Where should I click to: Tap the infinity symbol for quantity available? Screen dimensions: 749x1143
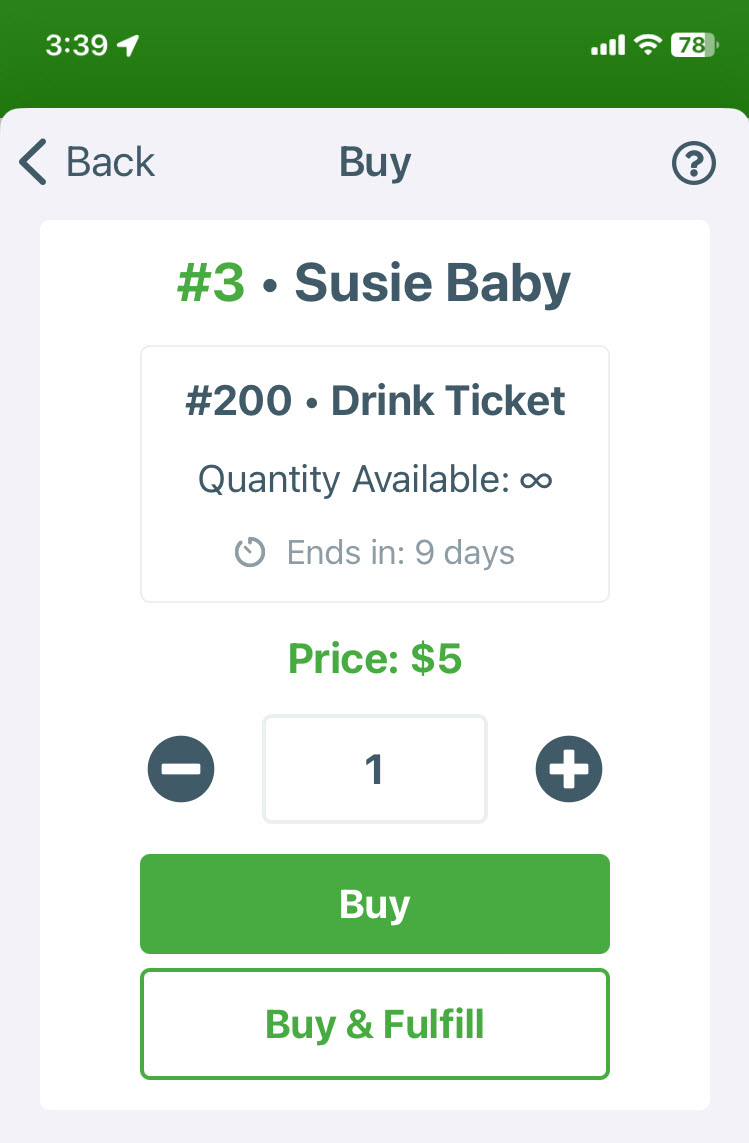[x=536, y=480]
